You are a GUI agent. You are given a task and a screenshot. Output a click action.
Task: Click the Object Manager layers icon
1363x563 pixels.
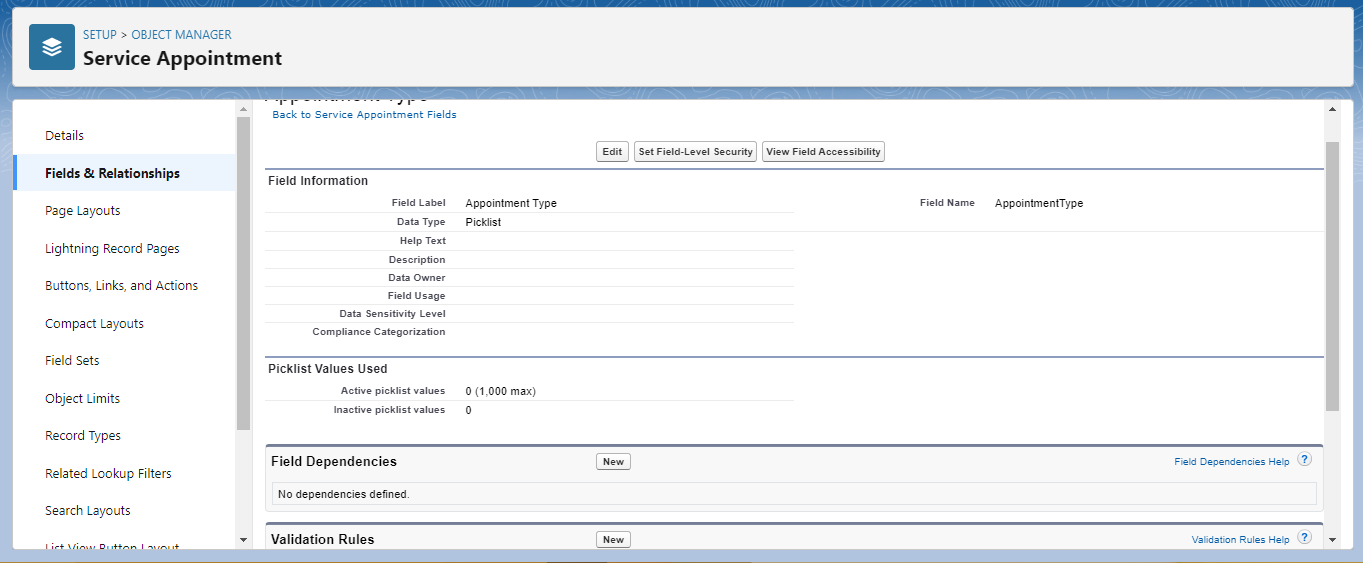point(52,47)
